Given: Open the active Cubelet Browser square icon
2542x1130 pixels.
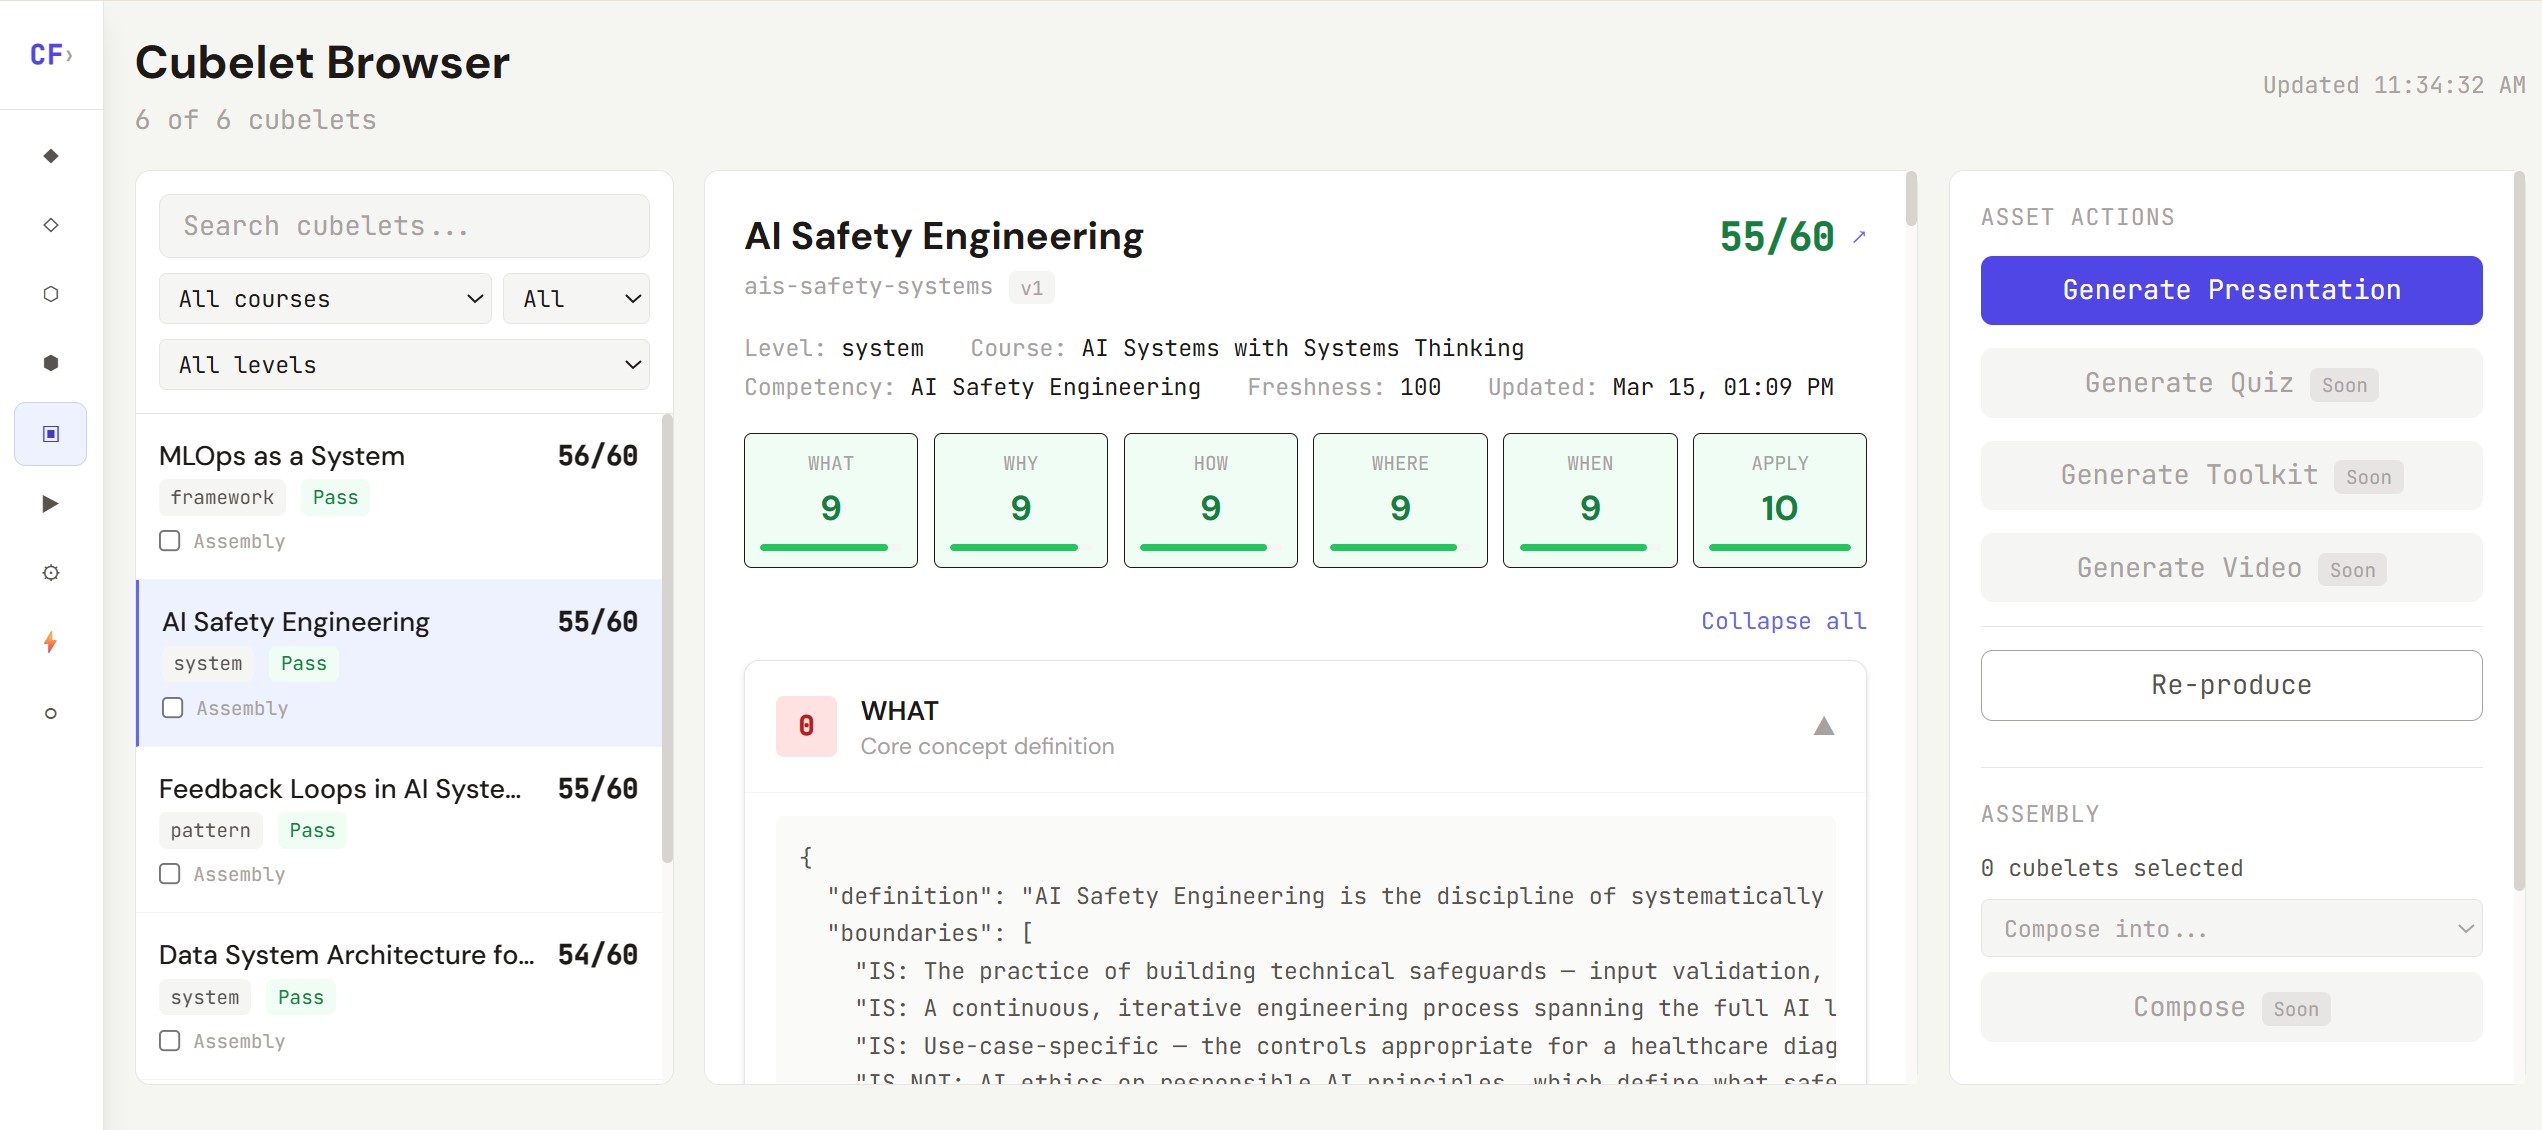Looking at the screenshot, I should [x=50, y=433].
